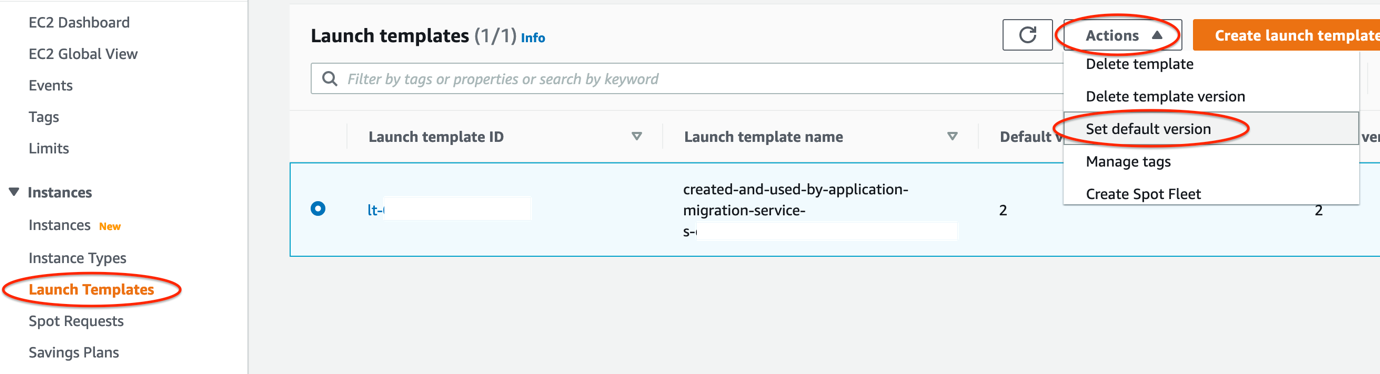Open the Actions dropdown
The width and height of the screenshot is (1380, 374).
[1123, 35]
